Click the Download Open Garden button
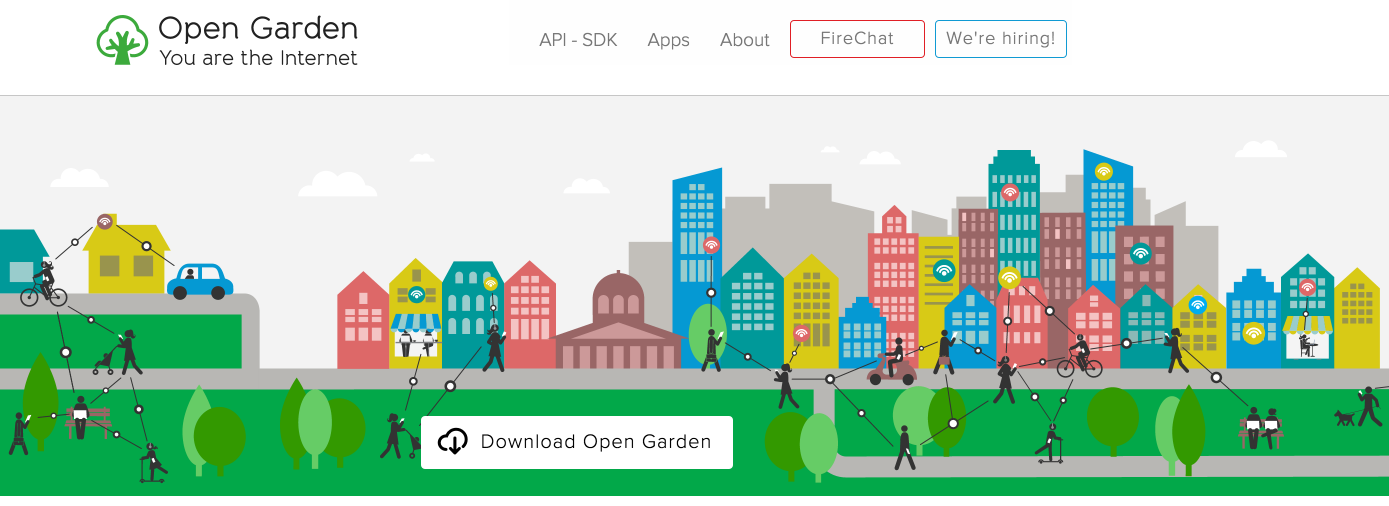 [x=577, y=442]
